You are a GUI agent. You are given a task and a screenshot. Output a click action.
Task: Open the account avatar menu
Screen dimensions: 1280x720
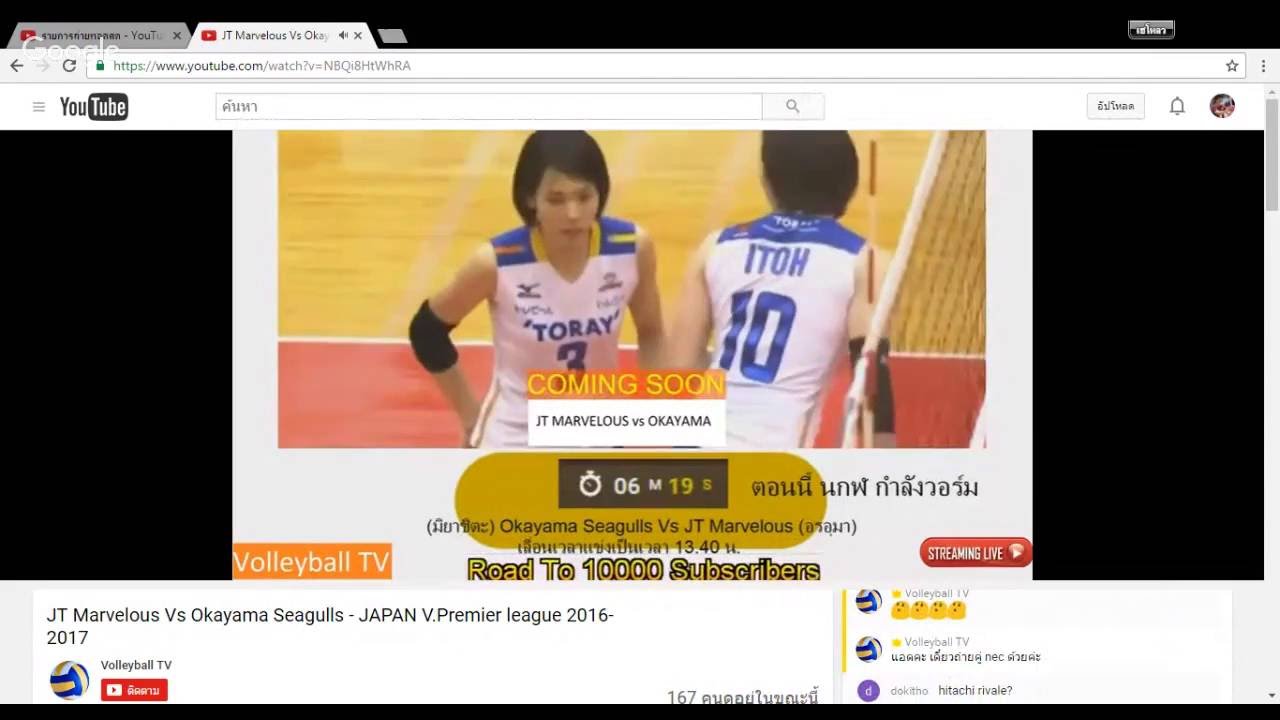click(1222, 106)
